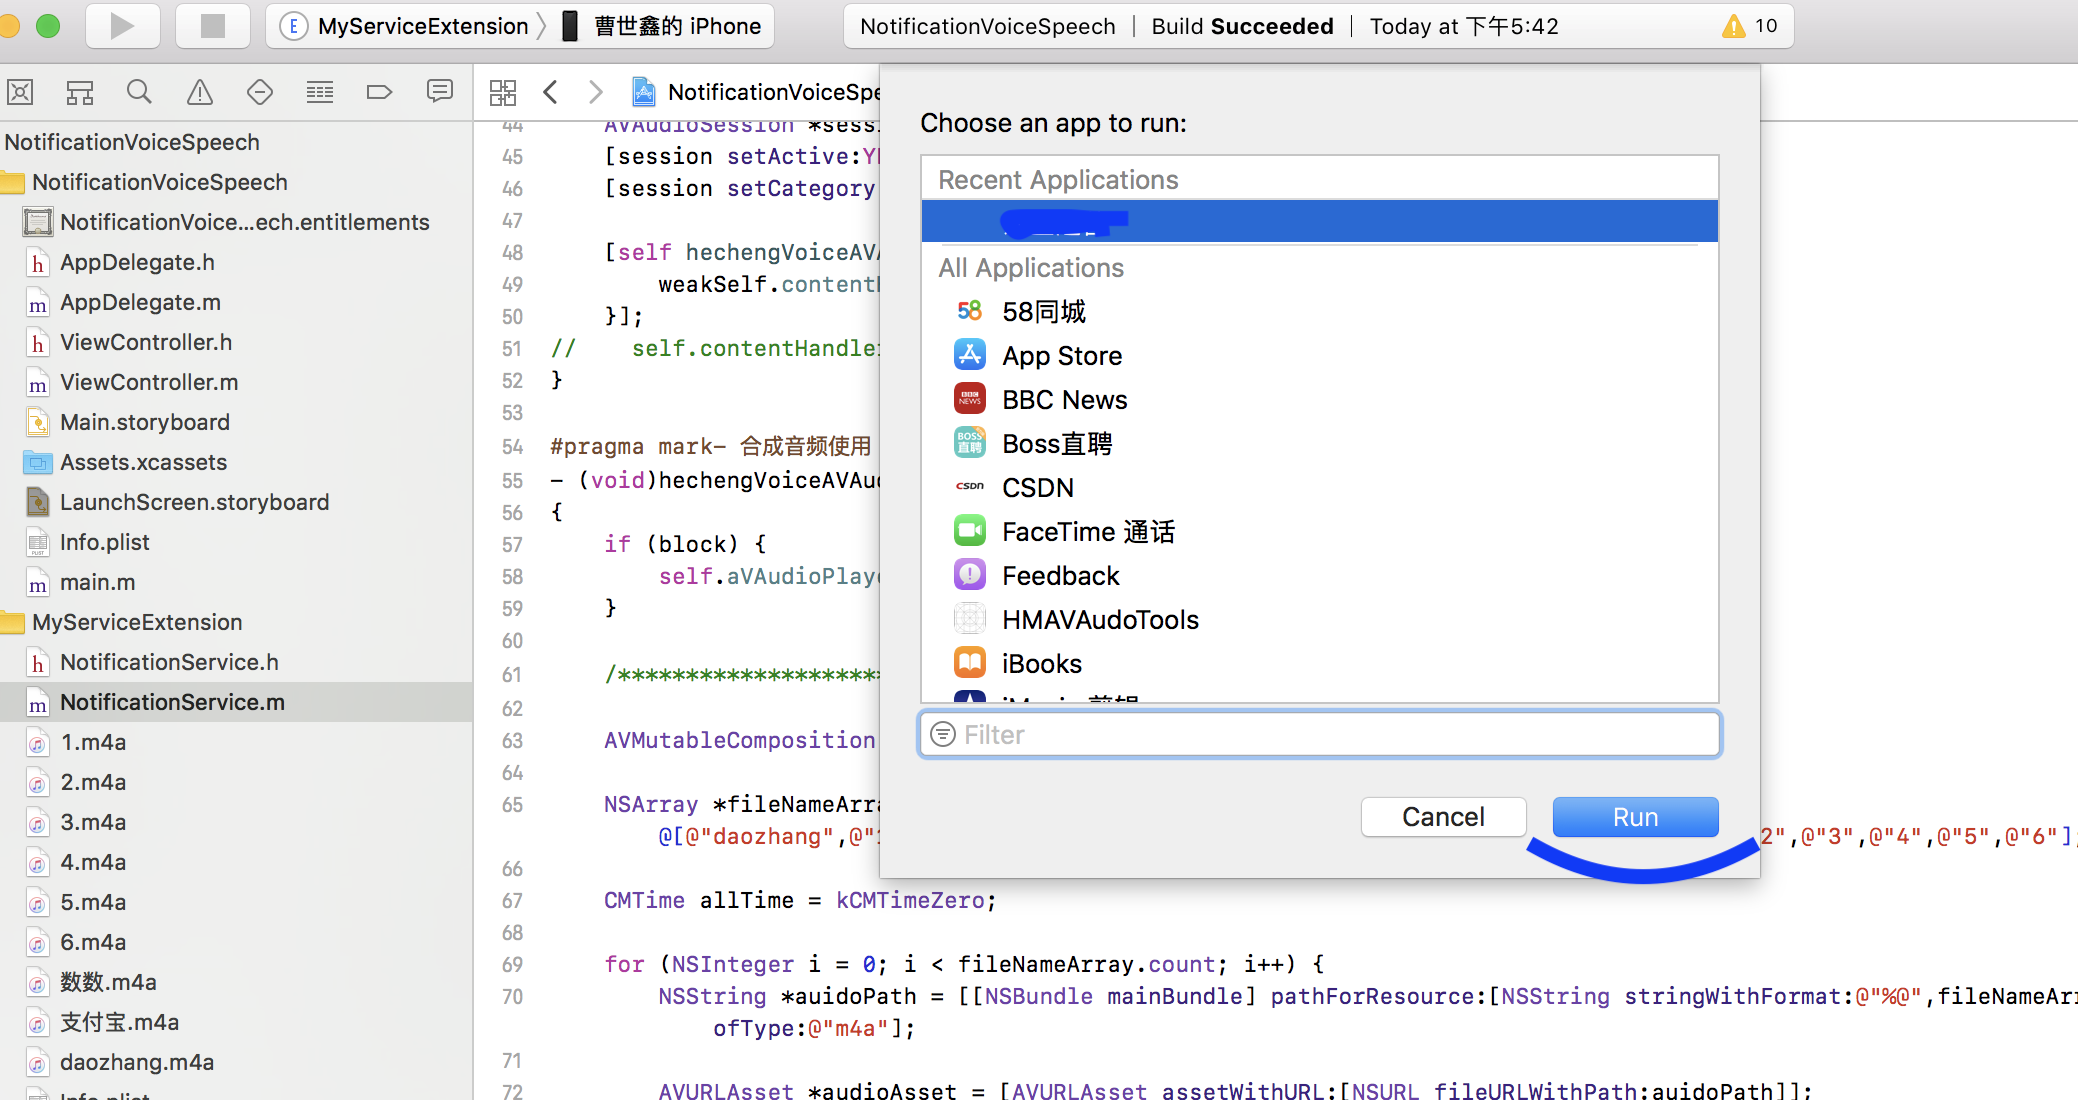The height and width of the screenshot is (1100, 2078).
Task: Open the Test navigator diamond icon
Action: (260, 93)
